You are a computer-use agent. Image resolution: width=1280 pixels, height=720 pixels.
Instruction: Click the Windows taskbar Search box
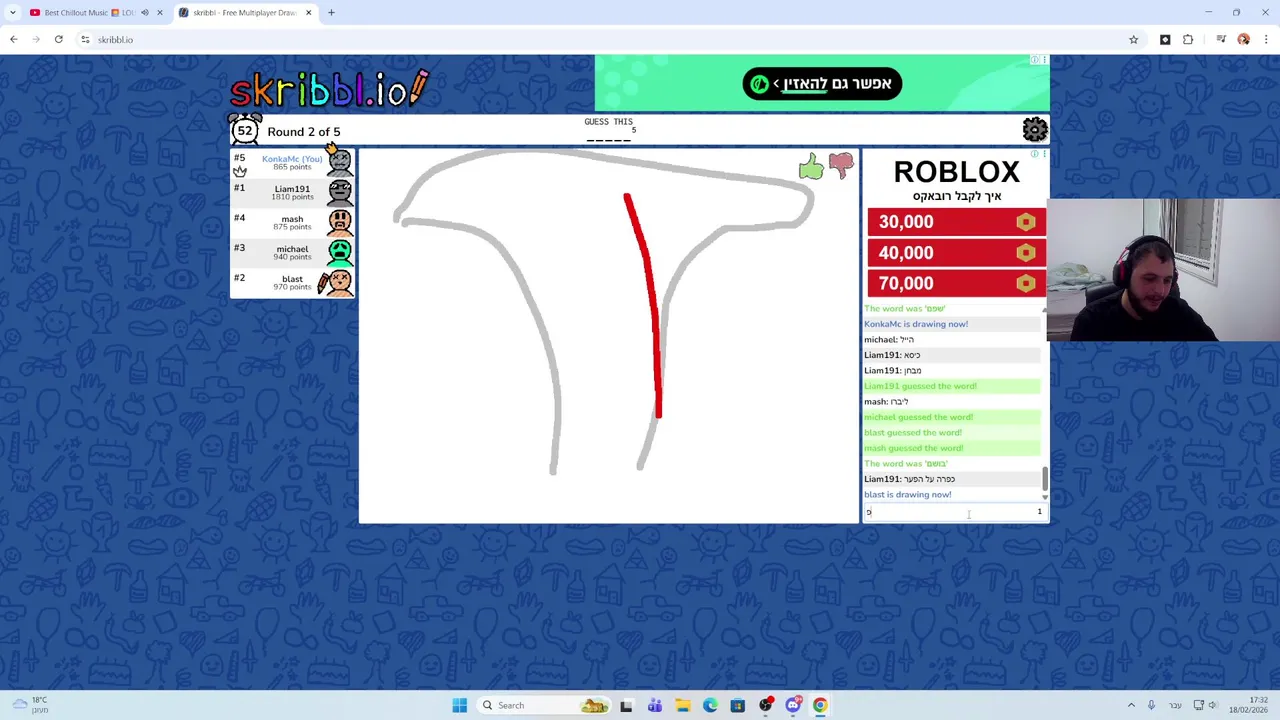tap(545, 705)
